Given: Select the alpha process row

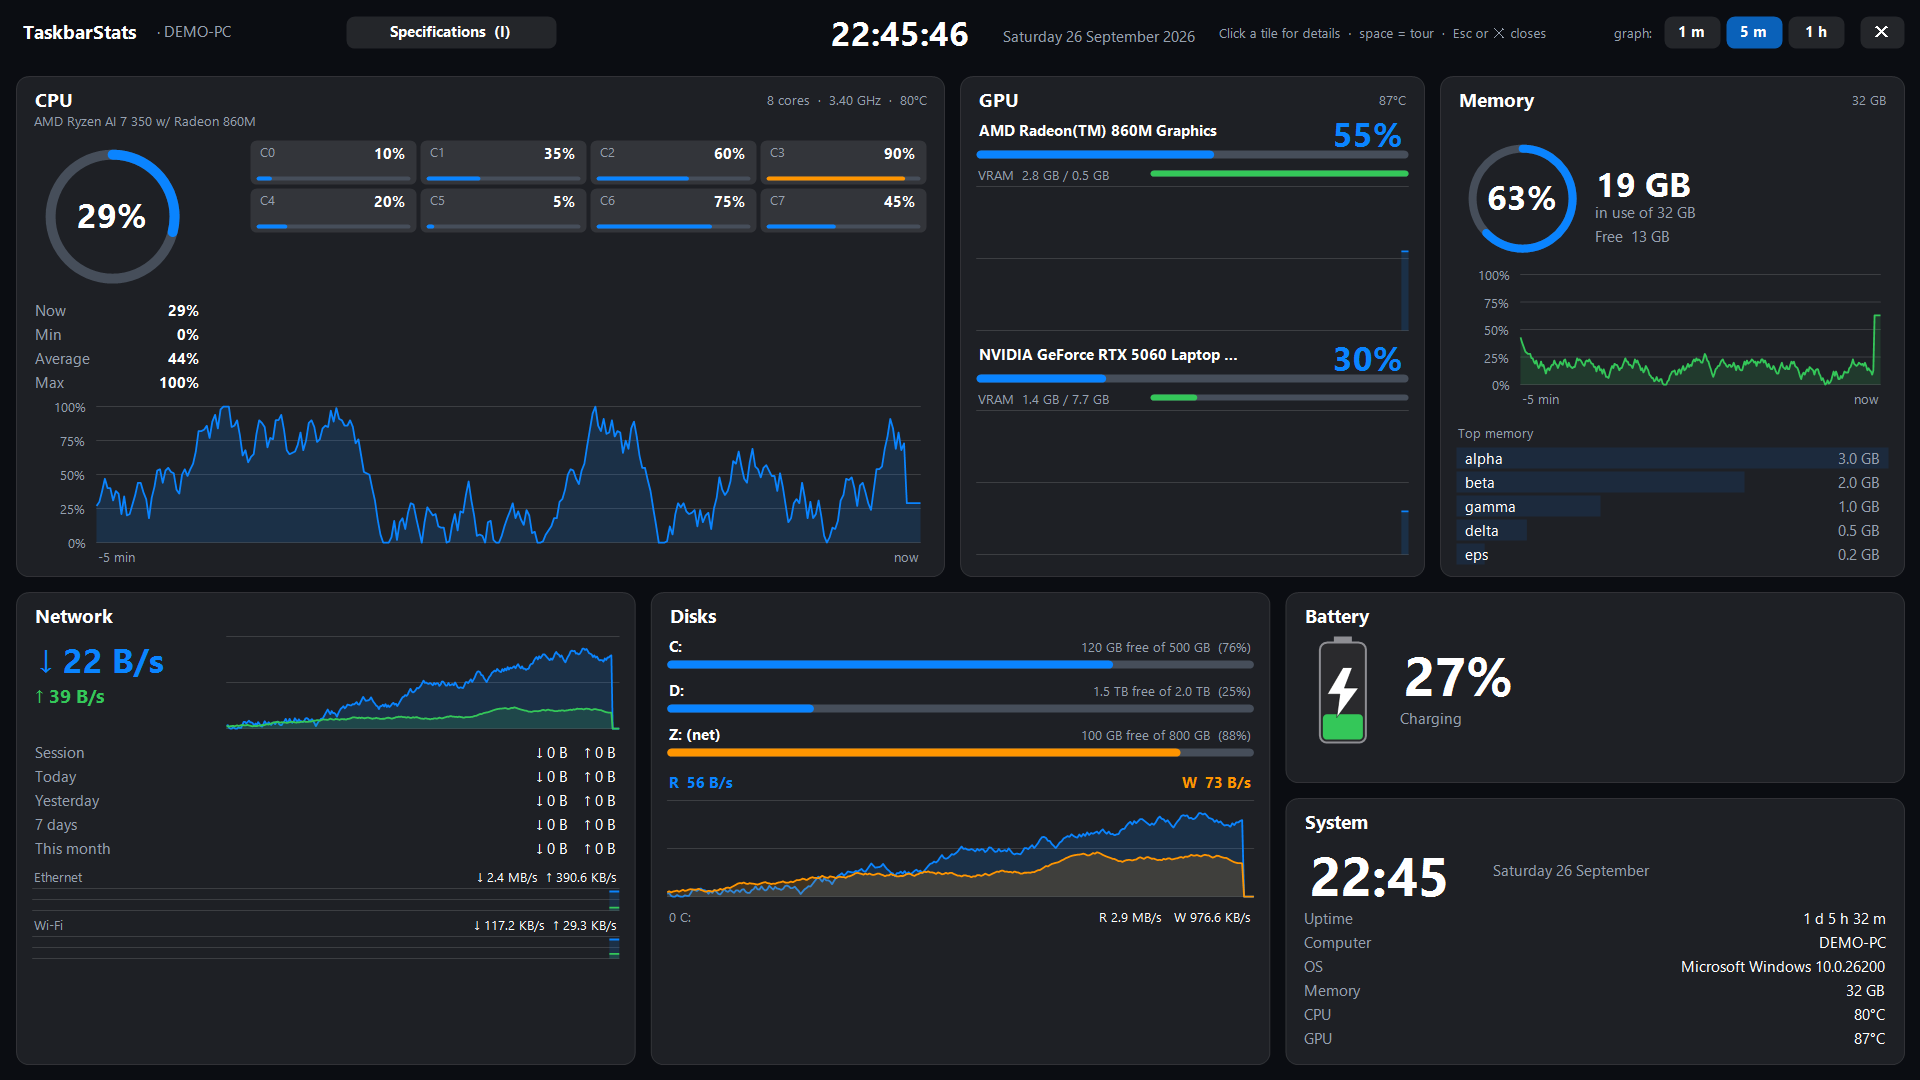Looking at the screenshot, I should (1672, 459).
